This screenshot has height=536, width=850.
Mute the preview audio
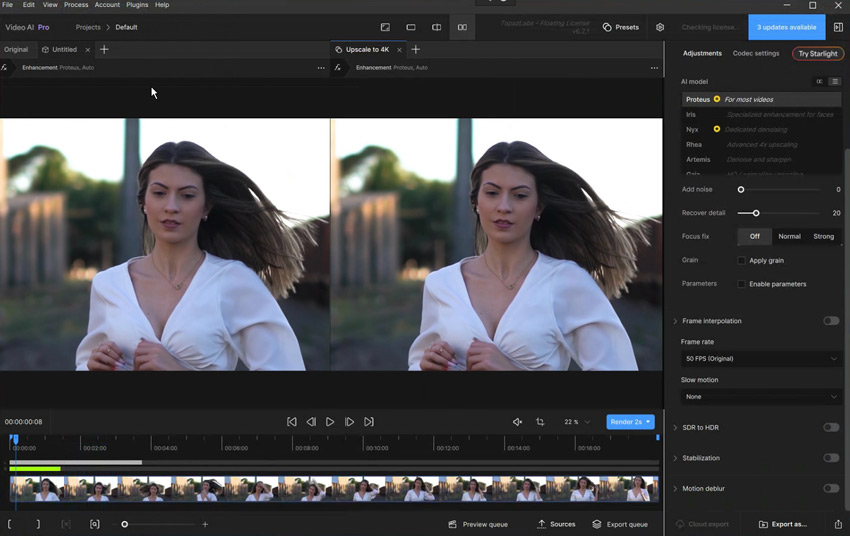point(518,422)
